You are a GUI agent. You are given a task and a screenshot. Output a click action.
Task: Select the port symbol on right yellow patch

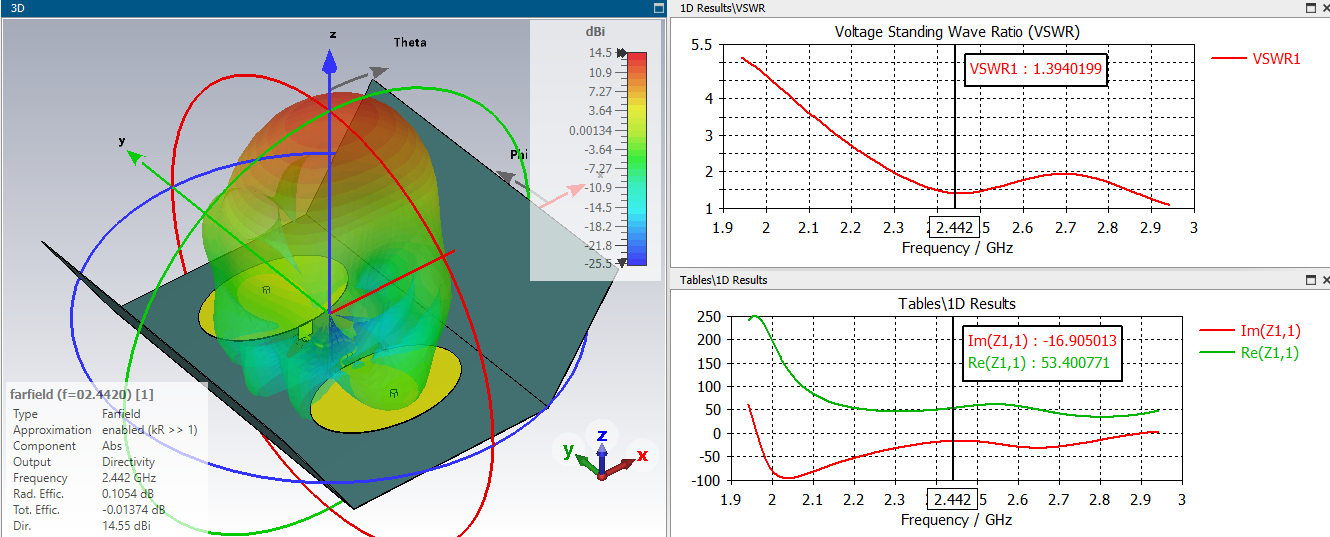pyautogui.click(x=394, y=393)
